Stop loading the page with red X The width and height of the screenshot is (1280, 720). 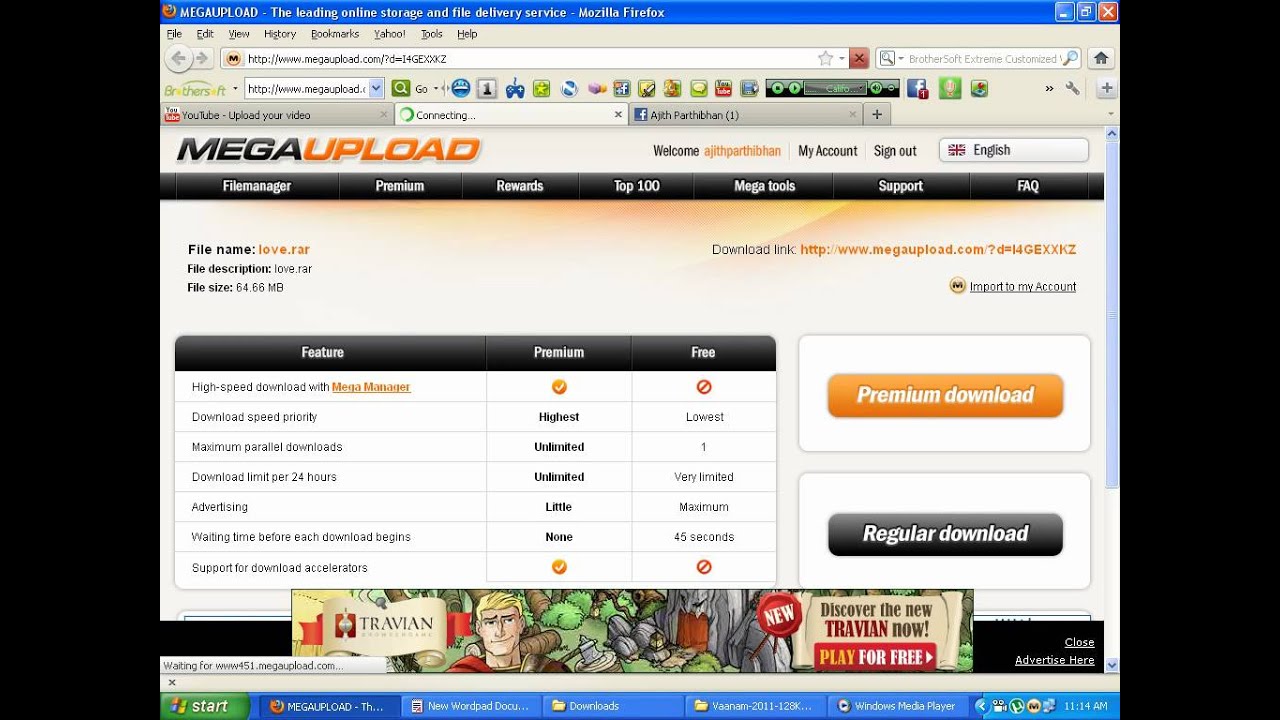pos(859,58)
